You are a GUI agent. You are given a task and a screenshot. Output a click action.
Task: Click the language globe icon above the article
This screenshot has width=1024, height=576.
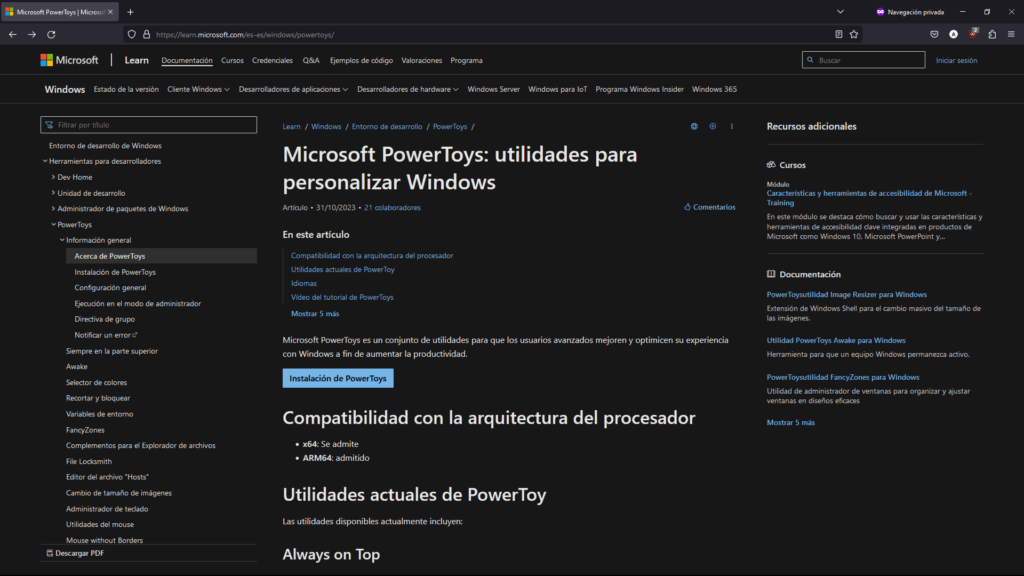694,127
